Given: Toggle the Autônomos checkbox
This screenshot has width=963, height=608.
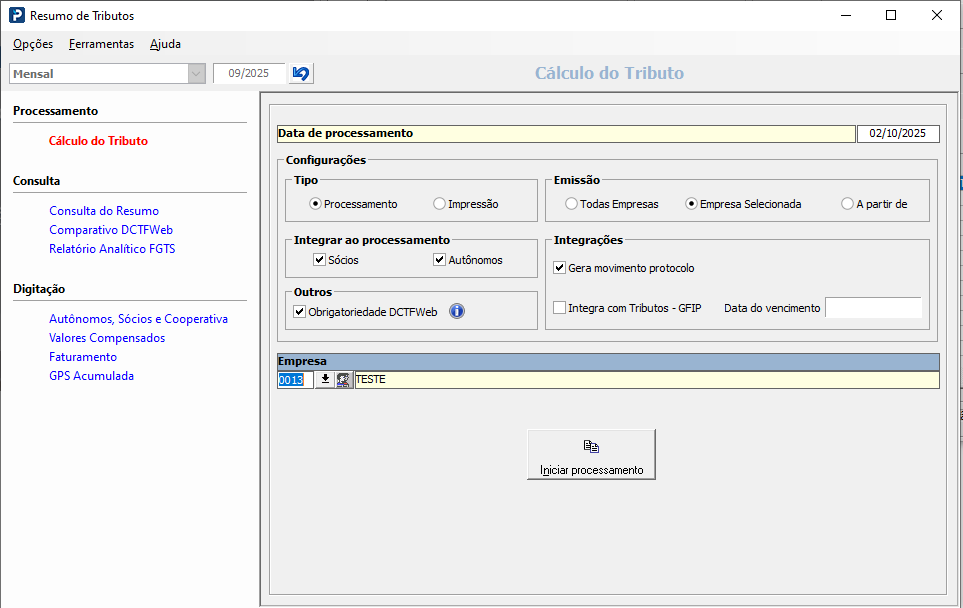Looking at the screenshot, I should (439, 260).
